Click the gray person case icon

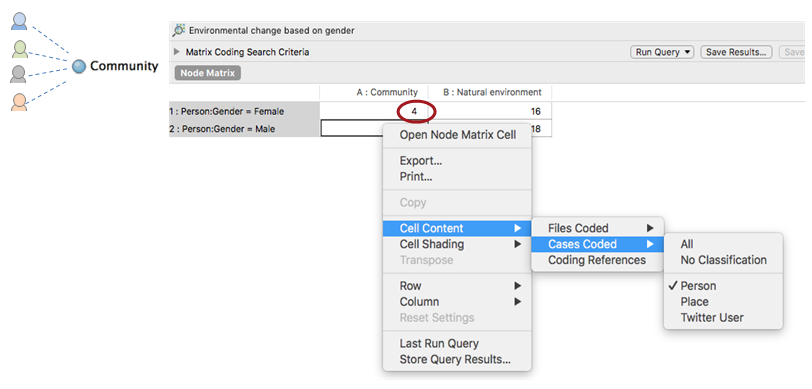(18, 74)
